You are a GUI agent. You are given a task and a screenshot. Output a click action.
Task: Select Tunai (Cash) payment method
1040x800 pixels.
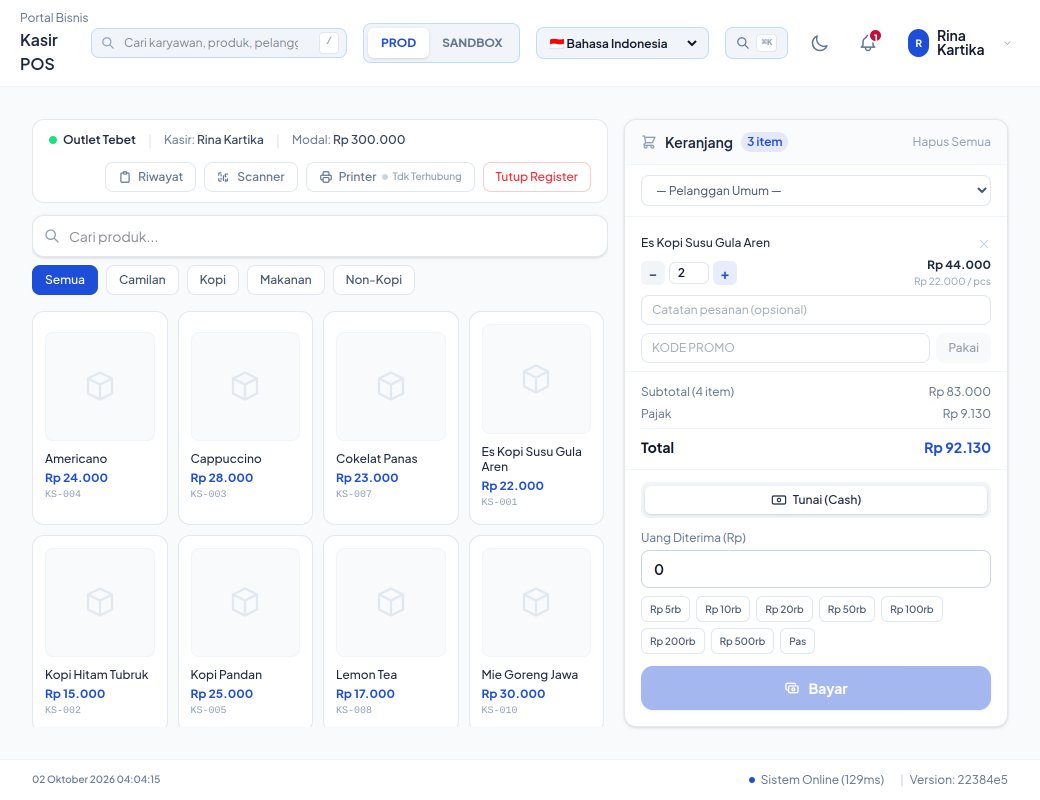point(816,500)
